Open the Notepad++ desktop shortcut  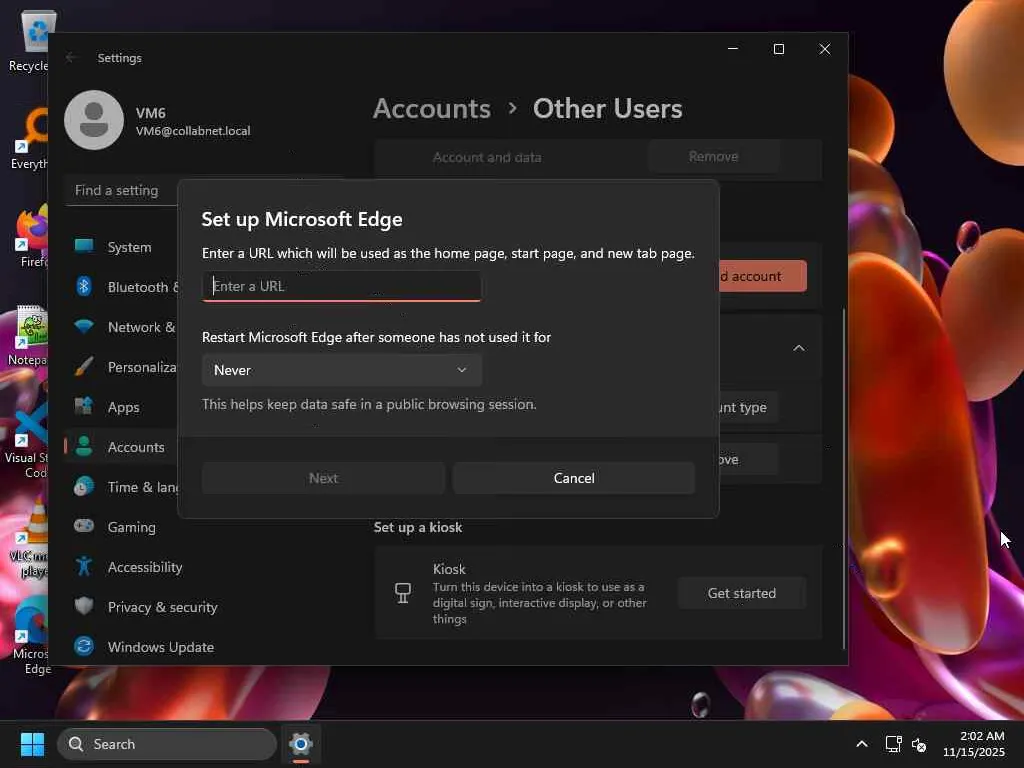(x=27, y=336)
